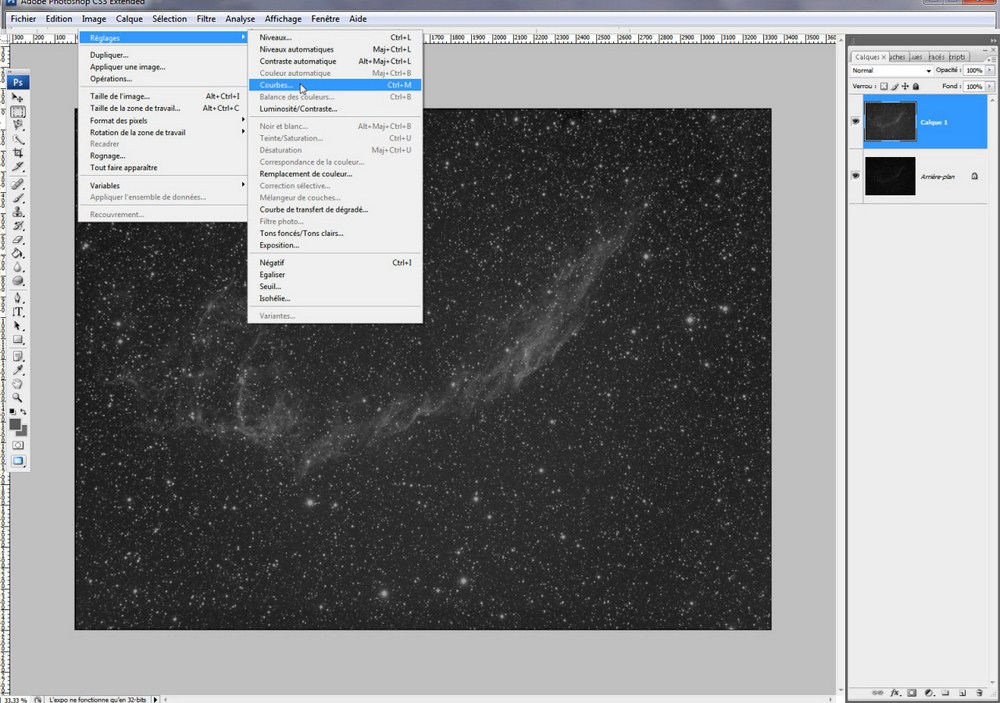1000x703 pixels.
Task: Select the Dodge tool
Action: (x=18, y=281)
